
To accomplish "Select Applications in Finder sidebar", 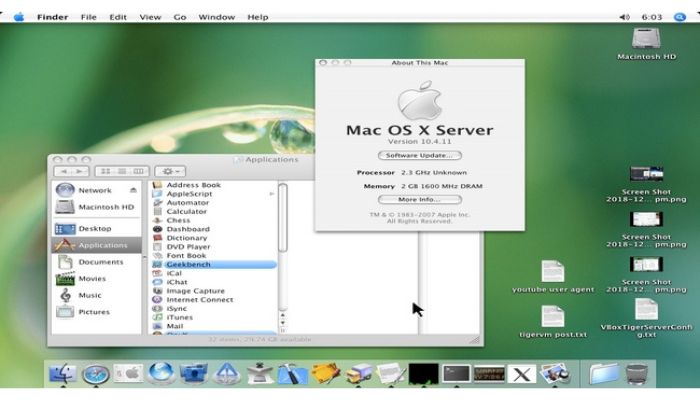I will [x=96, y=245].
